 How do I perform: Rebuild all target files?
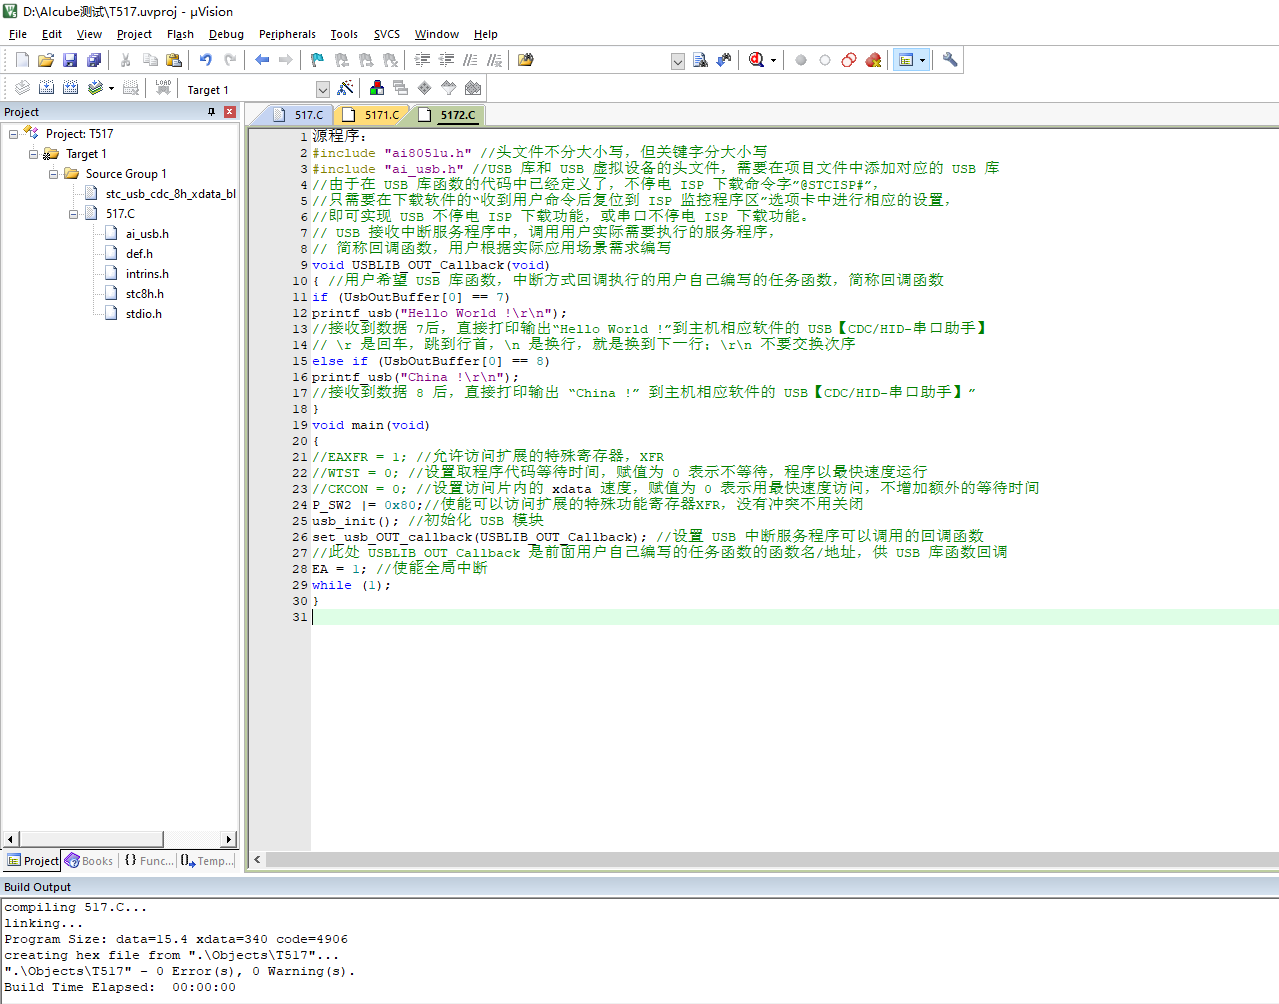70,88
